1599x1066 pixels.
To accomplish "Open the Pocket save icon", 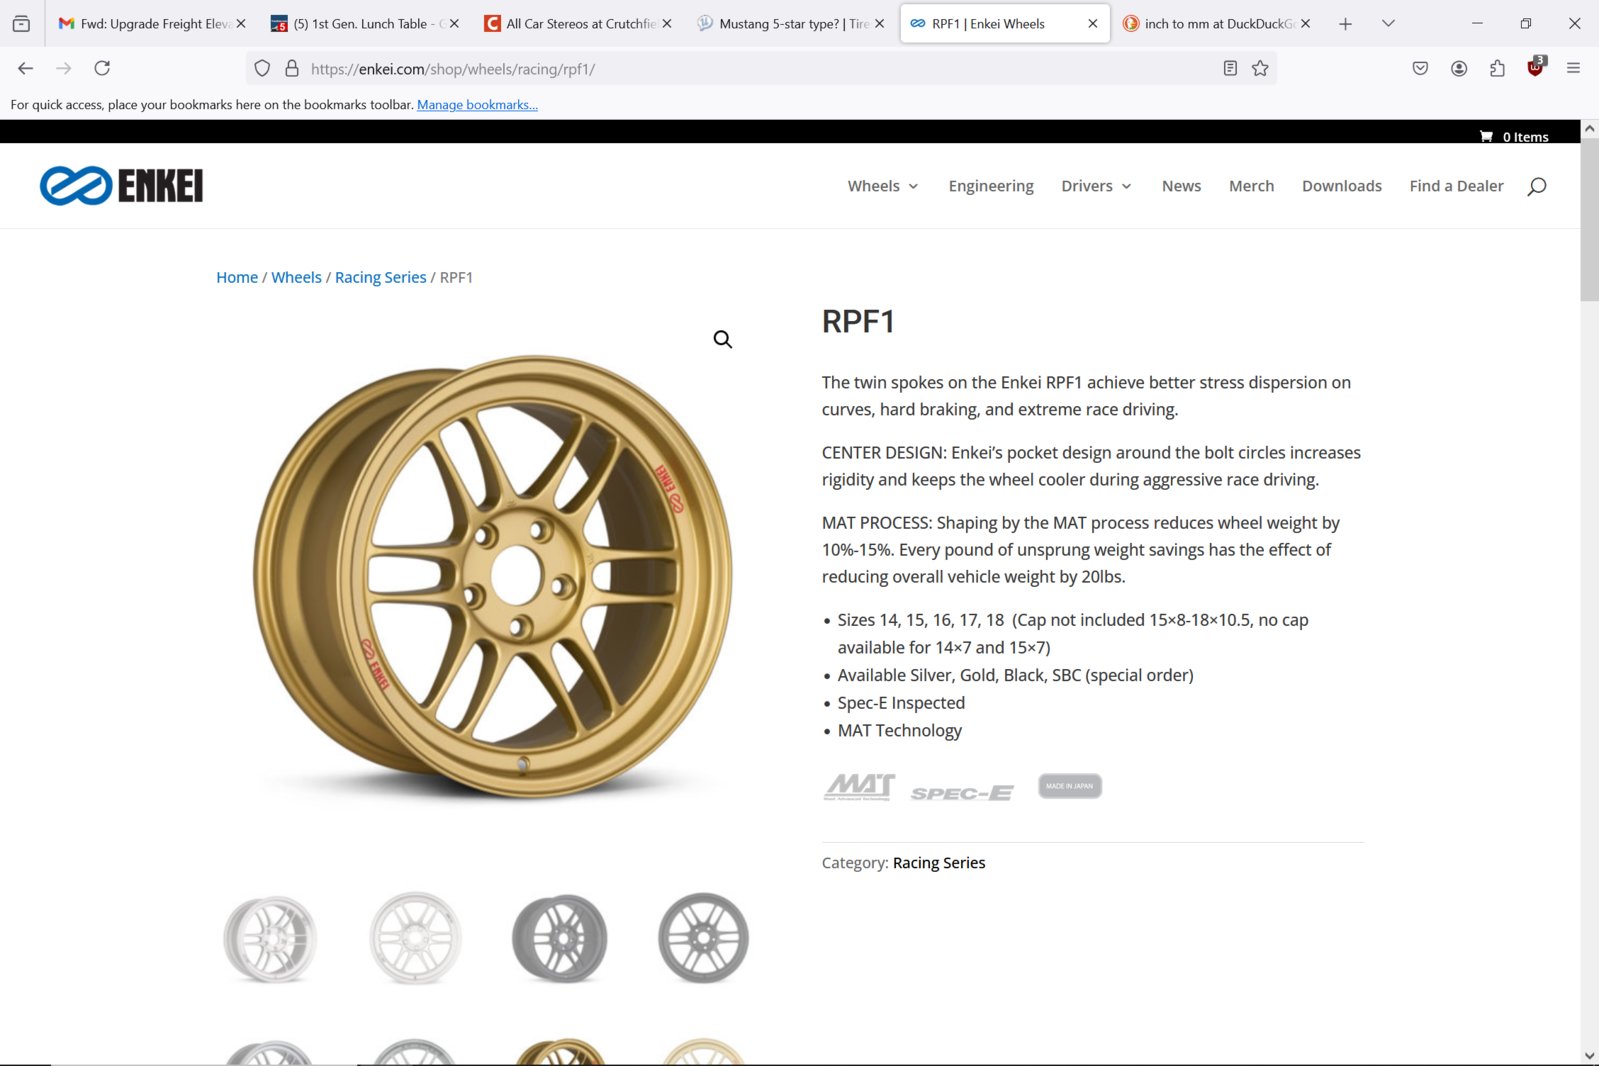I will coord(1420,68).
